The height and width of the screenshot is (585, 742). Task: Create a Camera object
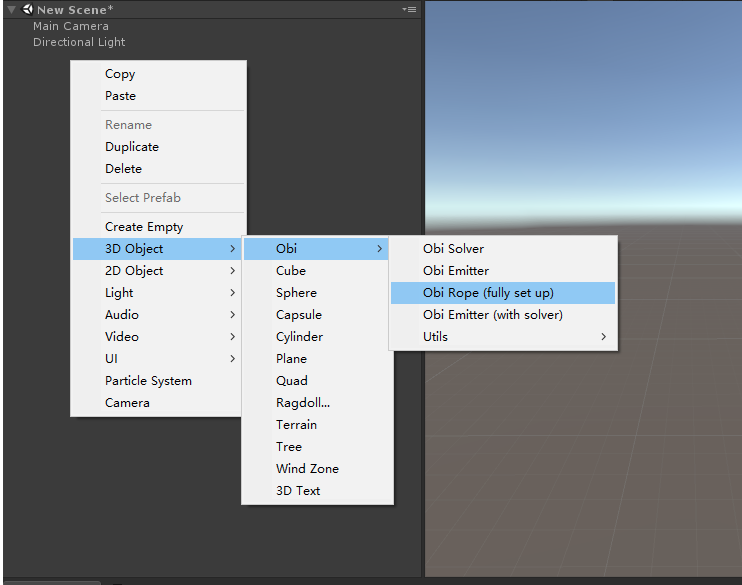click(159, 403)
